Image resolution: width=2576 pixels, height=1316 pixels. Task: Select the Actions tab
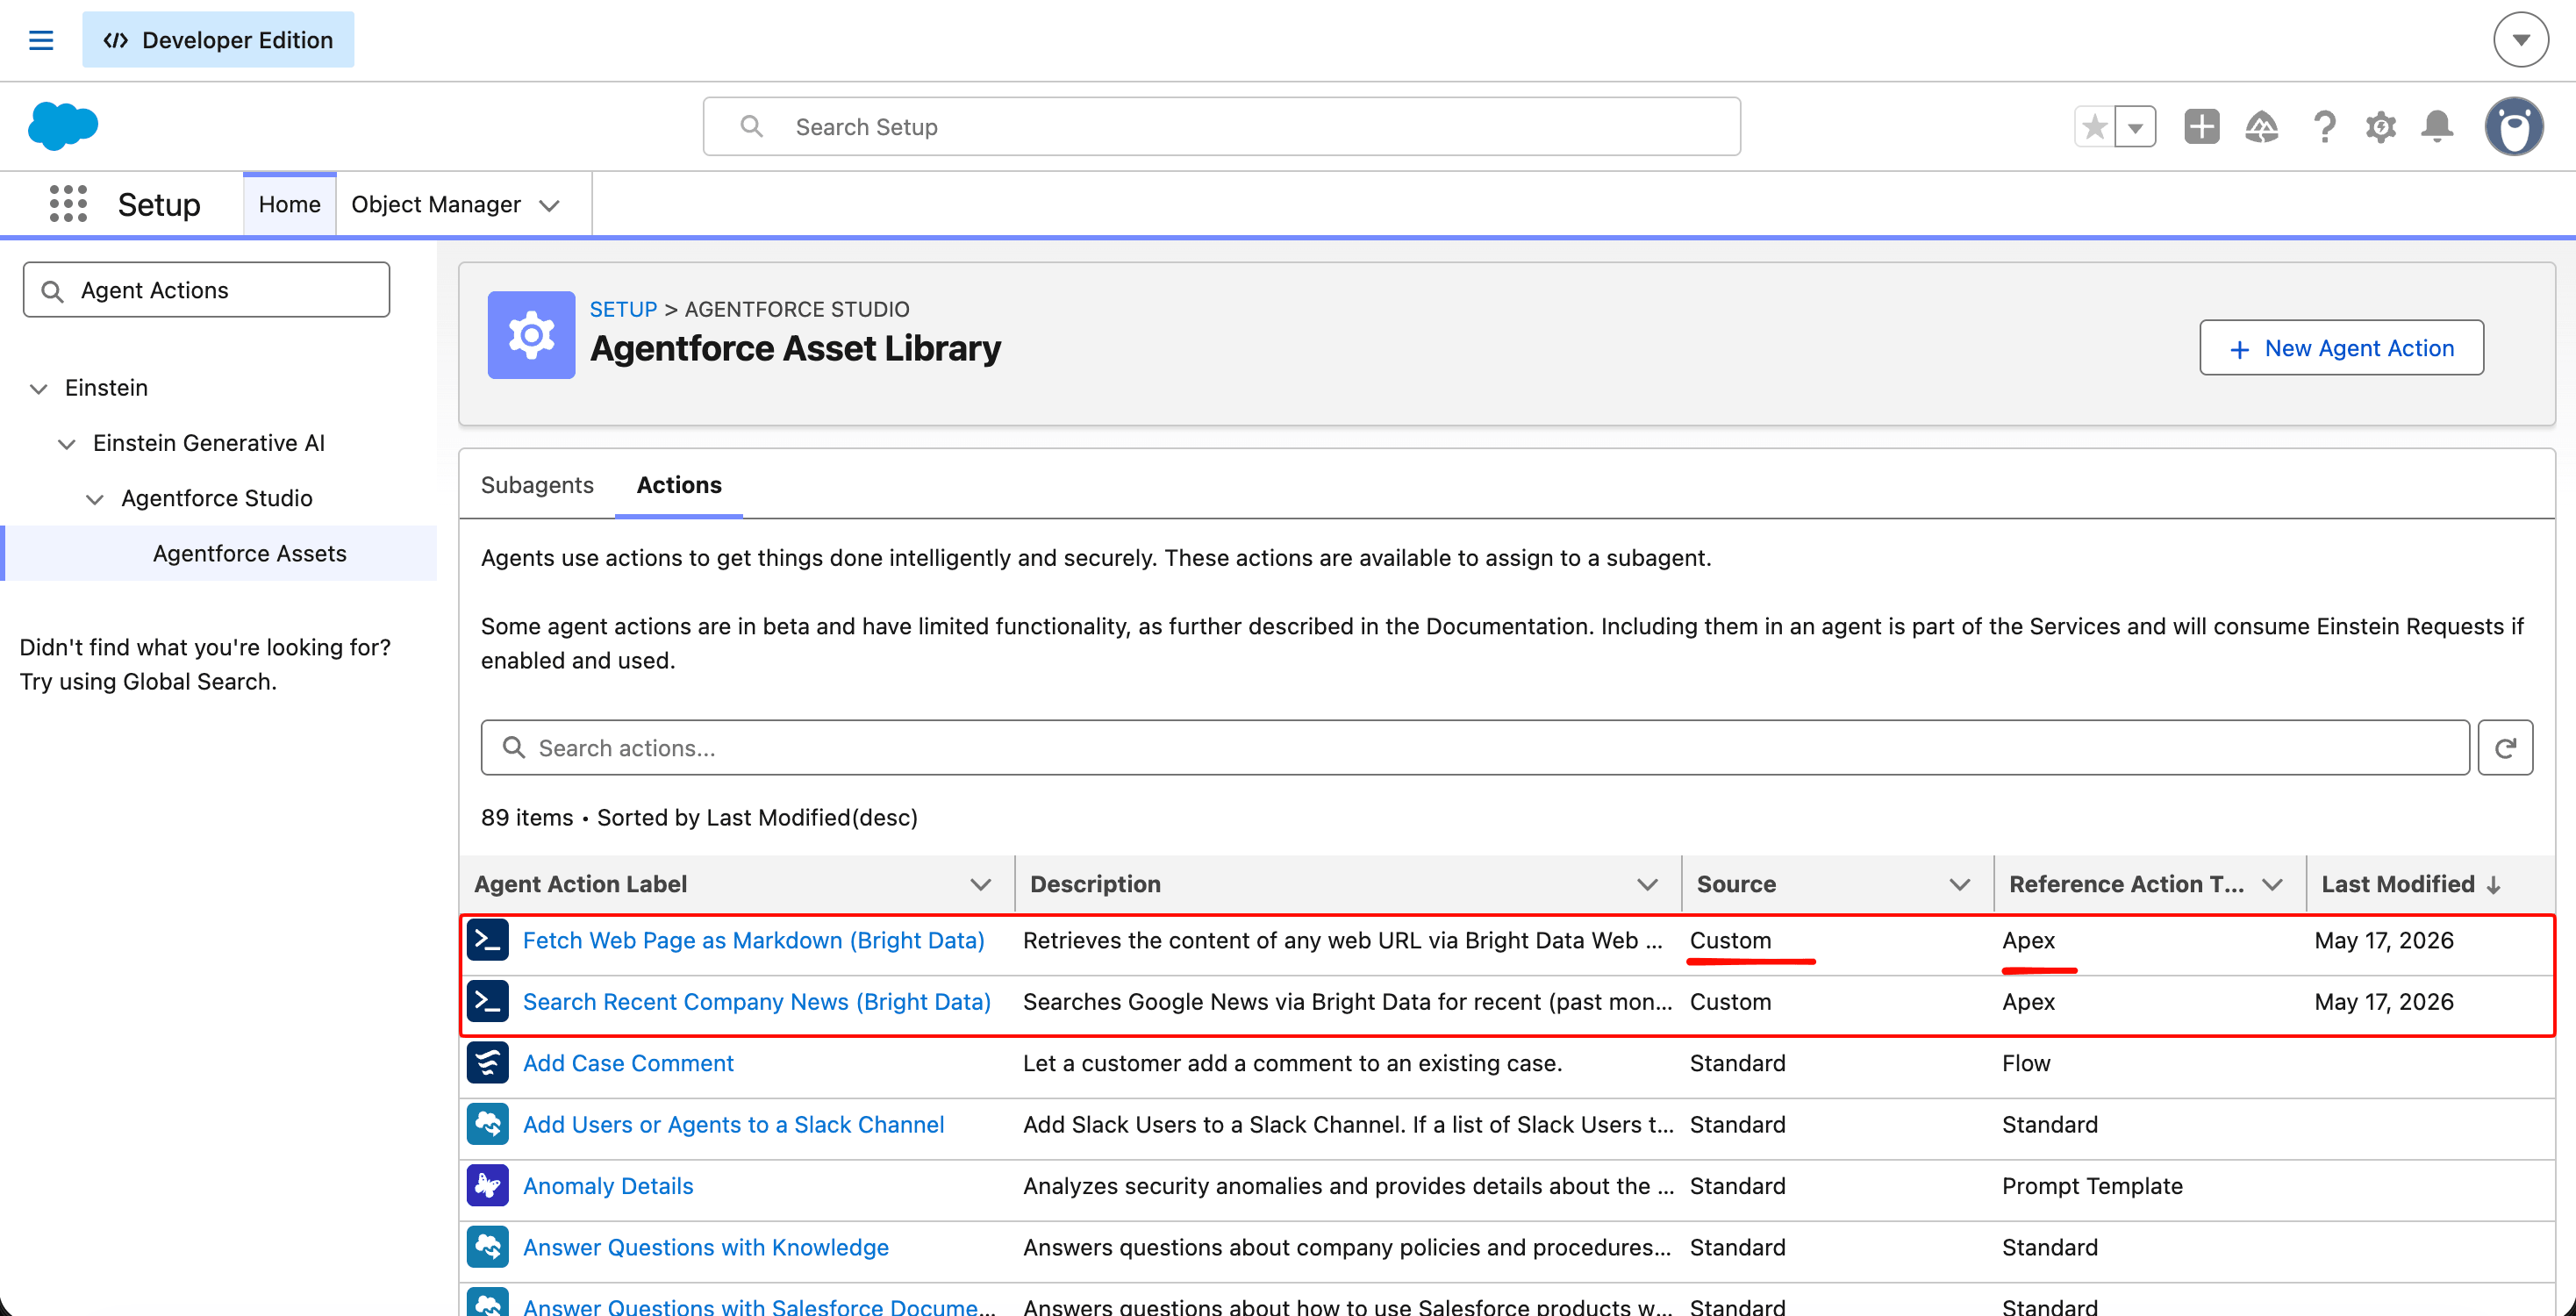click(x=679, y=485)
